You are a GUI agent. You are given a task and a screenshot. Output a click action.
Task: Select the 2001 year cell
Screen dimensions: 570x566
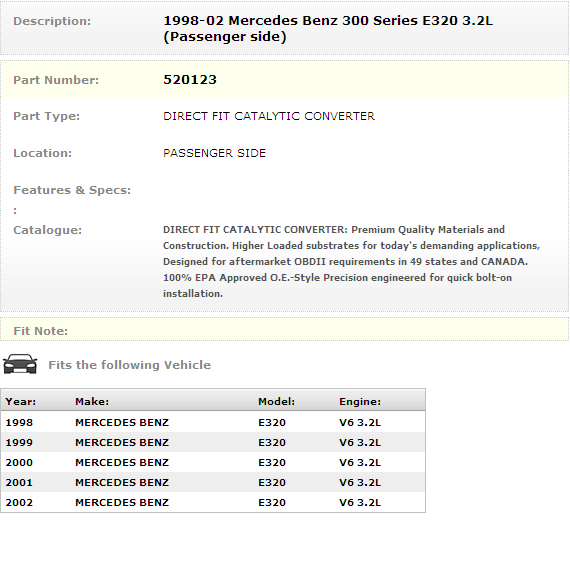19,482
